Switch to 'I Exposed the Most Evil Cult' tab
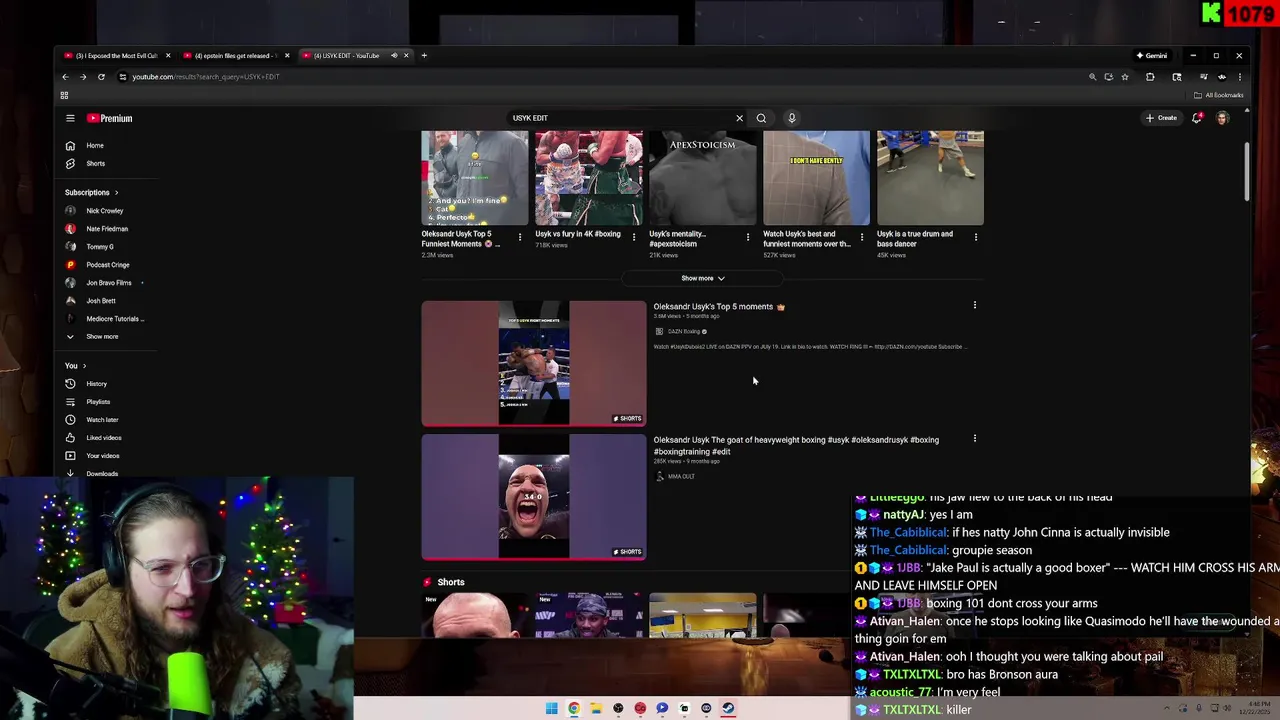Image resolution: width=1280 pixels, height=720 pixels. (x=116, y=56)
